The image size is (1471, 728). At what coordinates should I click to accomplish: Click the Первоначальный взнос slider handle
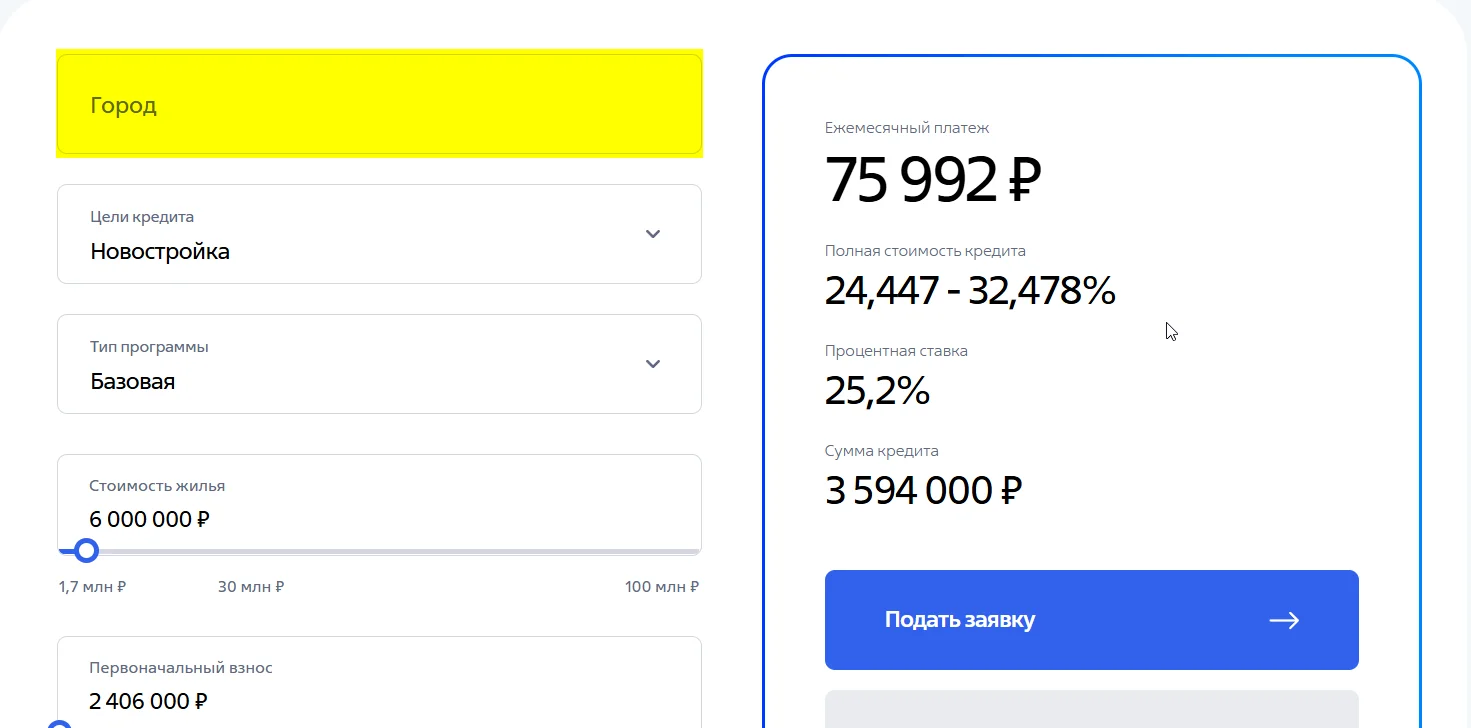click(x=60, y=724)
